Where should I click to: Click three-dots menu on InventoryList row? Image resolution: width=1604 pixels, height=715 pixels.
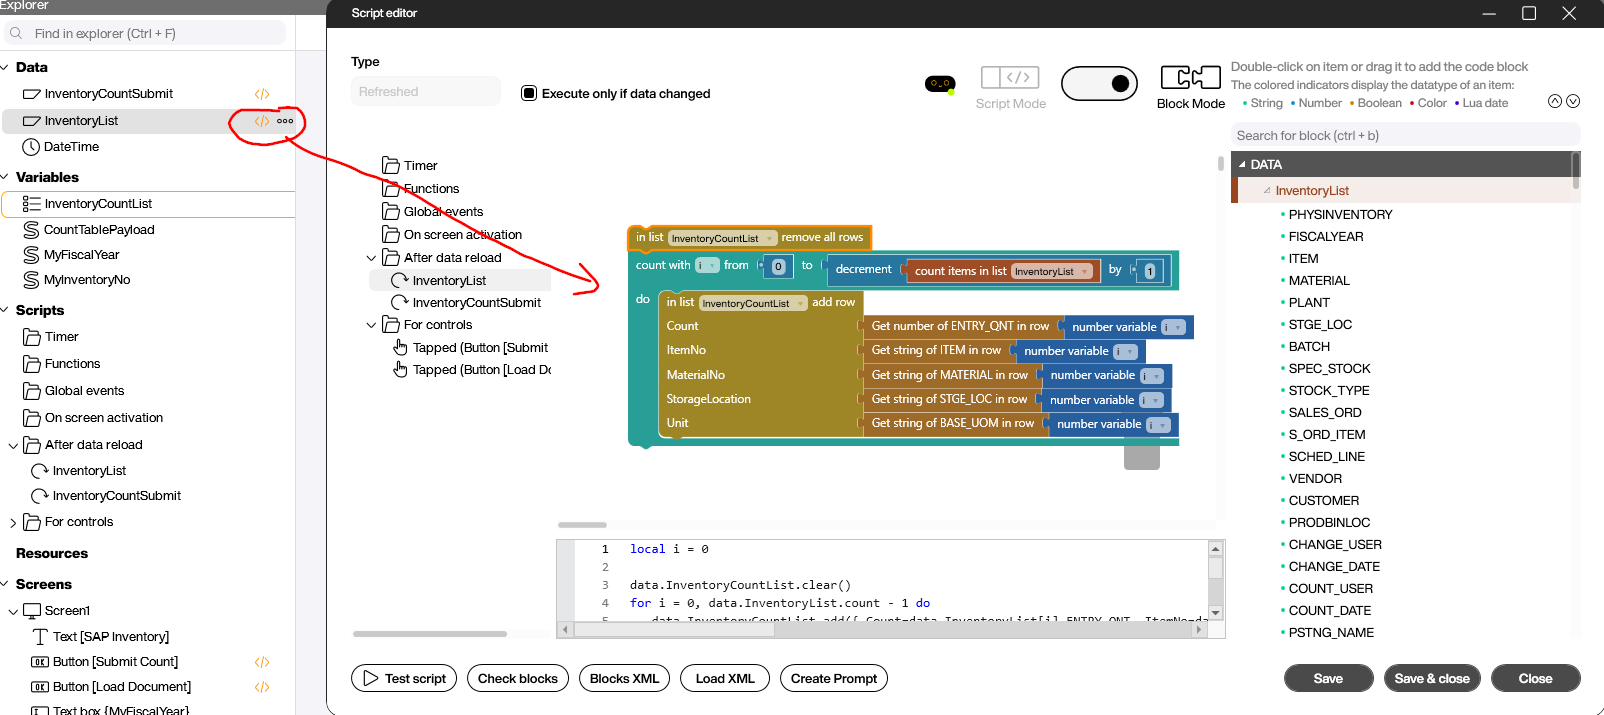[x=286, y=121]
